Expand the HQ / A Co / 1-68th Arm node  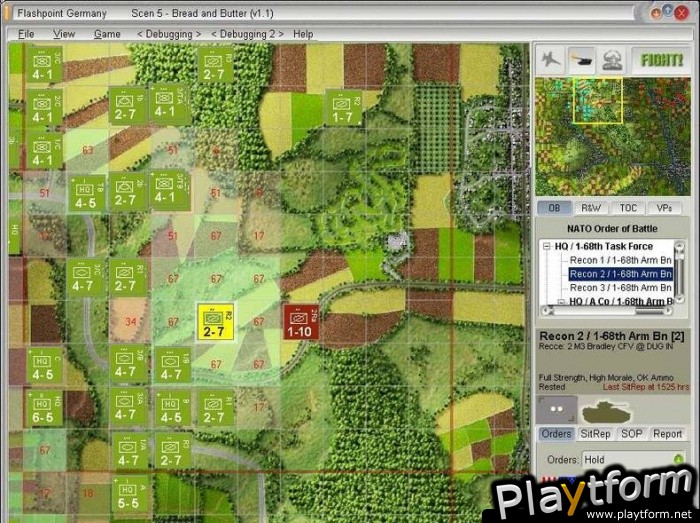pos(561,302)
